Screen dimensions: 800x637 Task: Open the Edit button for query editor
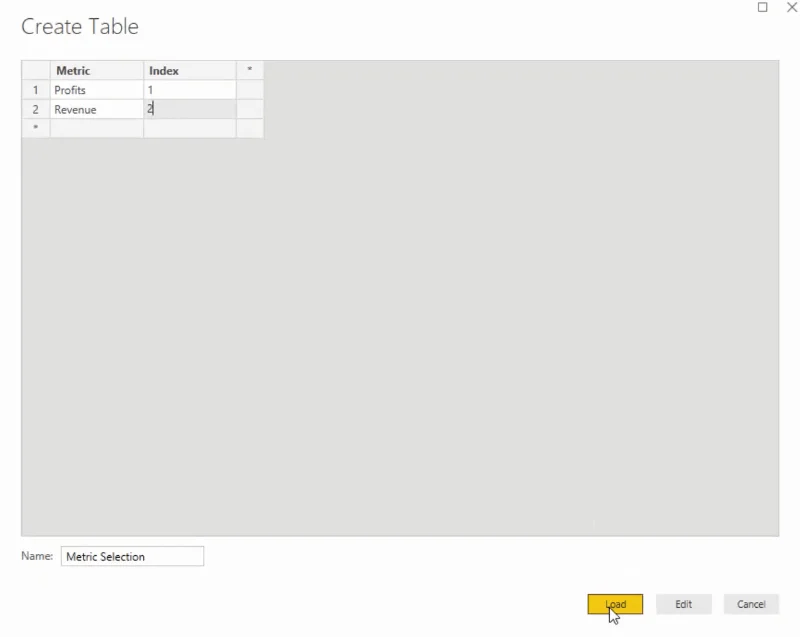(x=684, y=604)
